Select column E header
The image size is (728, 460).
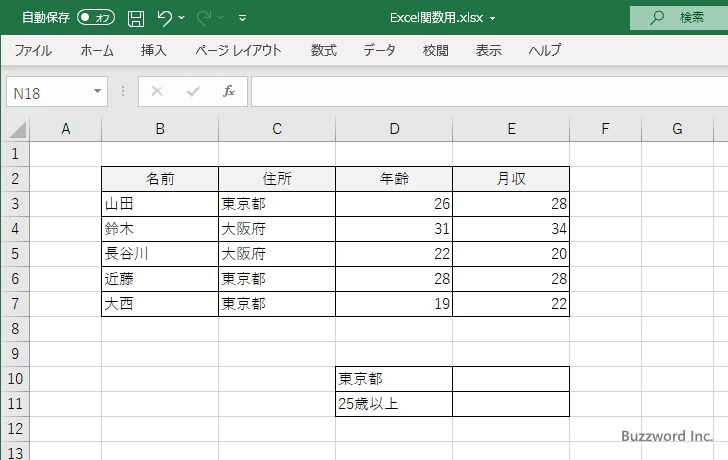click(511, 129)
